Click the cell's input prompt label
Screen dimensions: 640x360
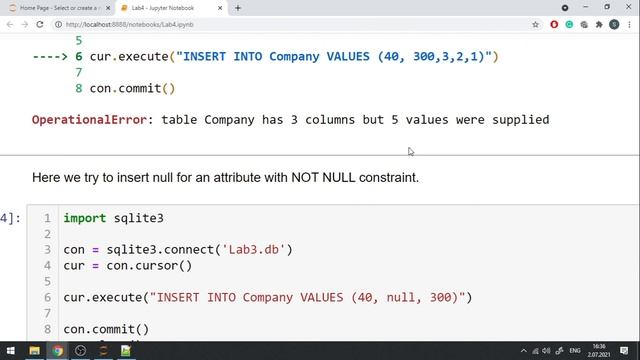(x=10, y=218)
